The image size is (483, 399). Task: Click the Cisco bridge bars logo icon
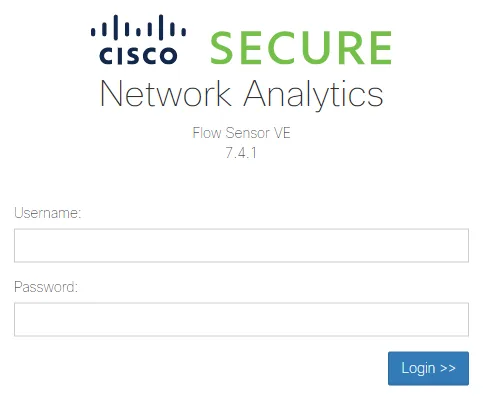pos(138,27)
